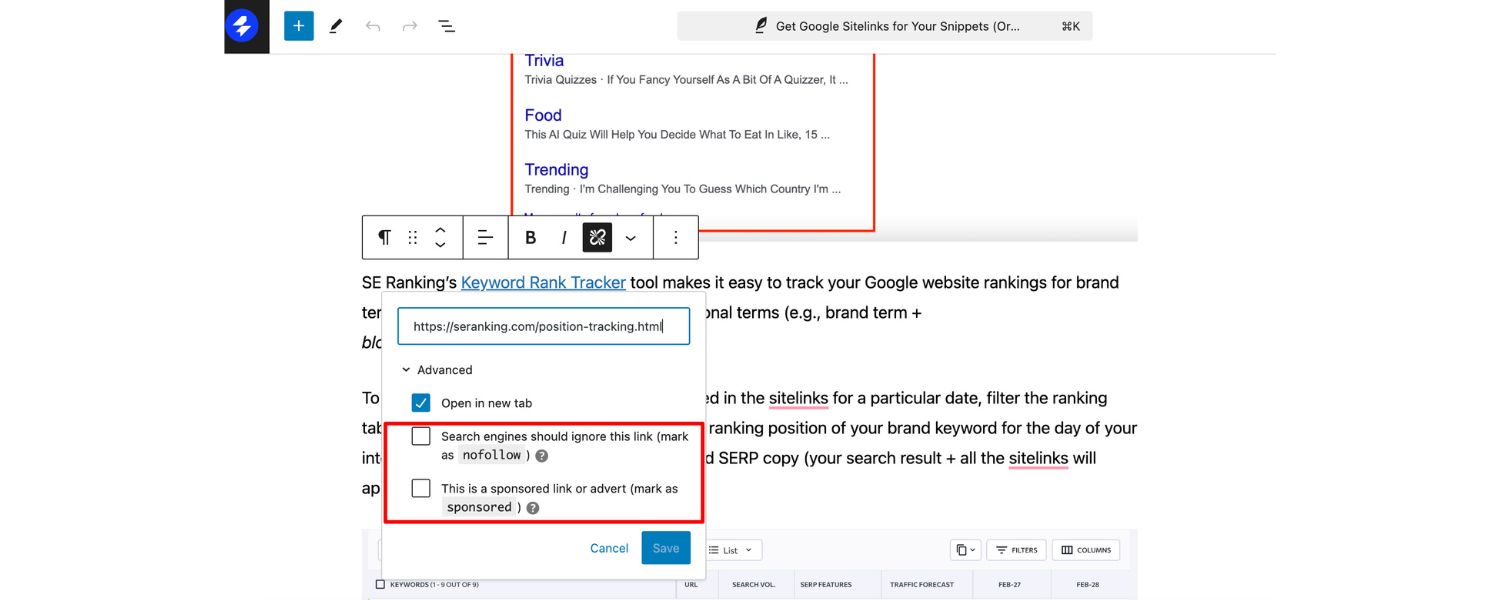Check the sponsored link checkbox
Image resolution: width=1500 pixels, height=600 pixels.
[421, 489]
